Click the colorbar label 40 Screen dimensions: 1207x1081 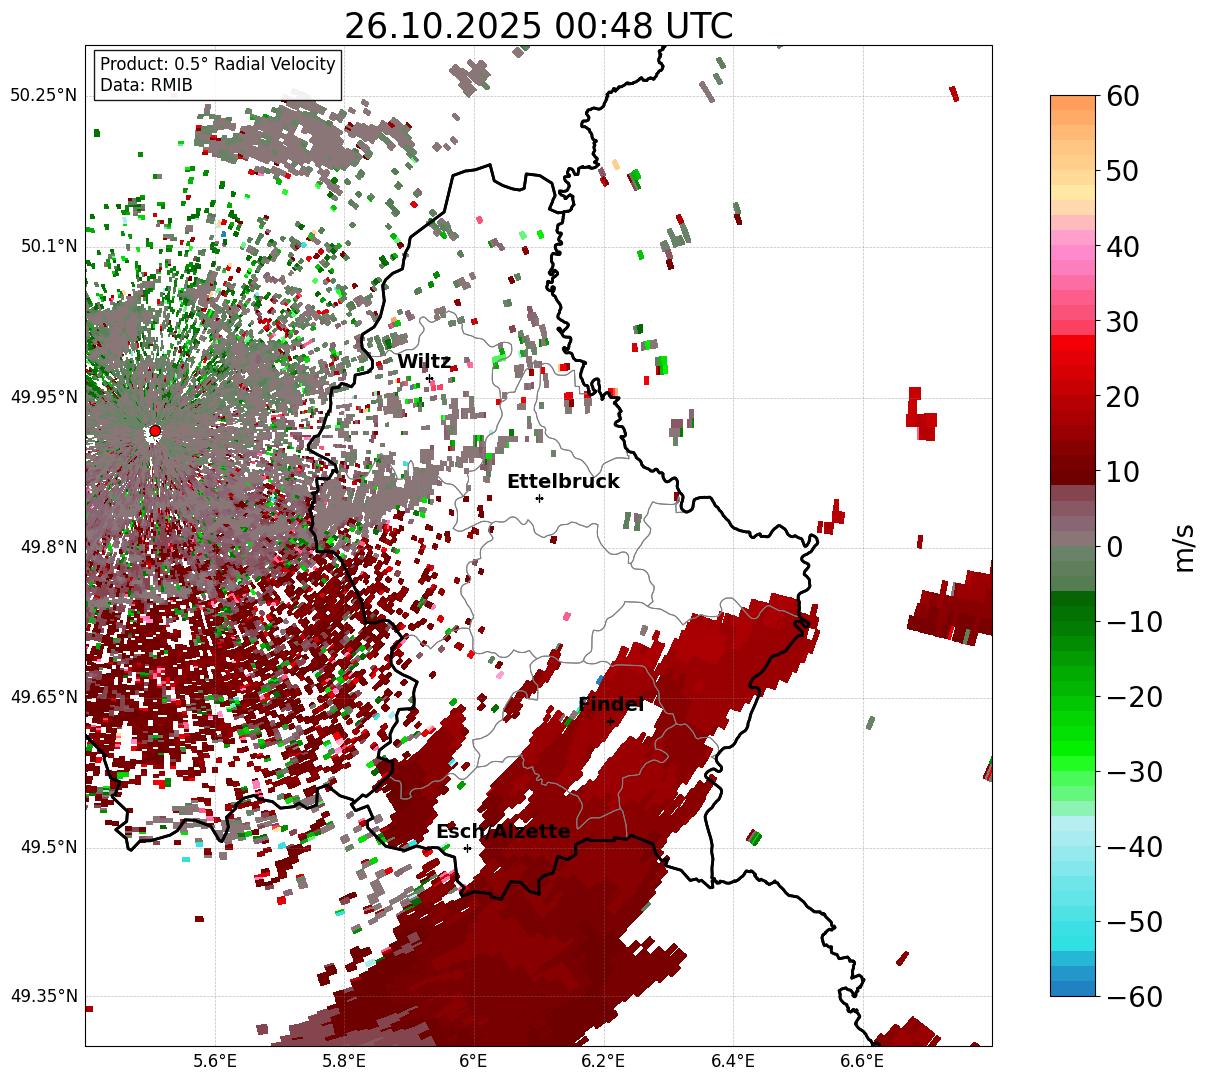point(1122,246)
